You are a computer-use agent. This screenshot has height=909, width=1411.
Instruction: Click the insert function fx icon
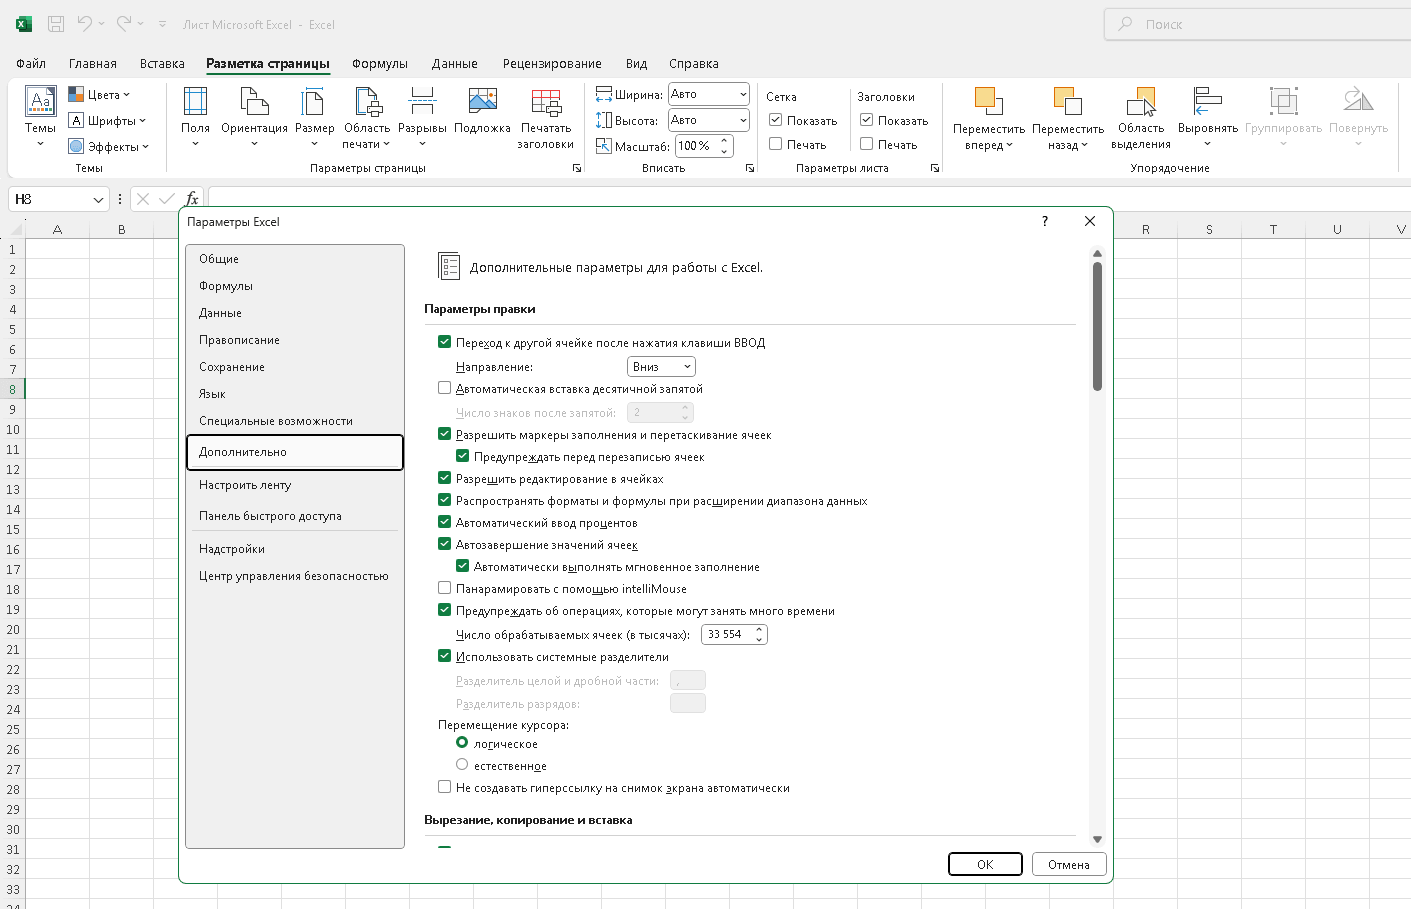tap(192, 199)
